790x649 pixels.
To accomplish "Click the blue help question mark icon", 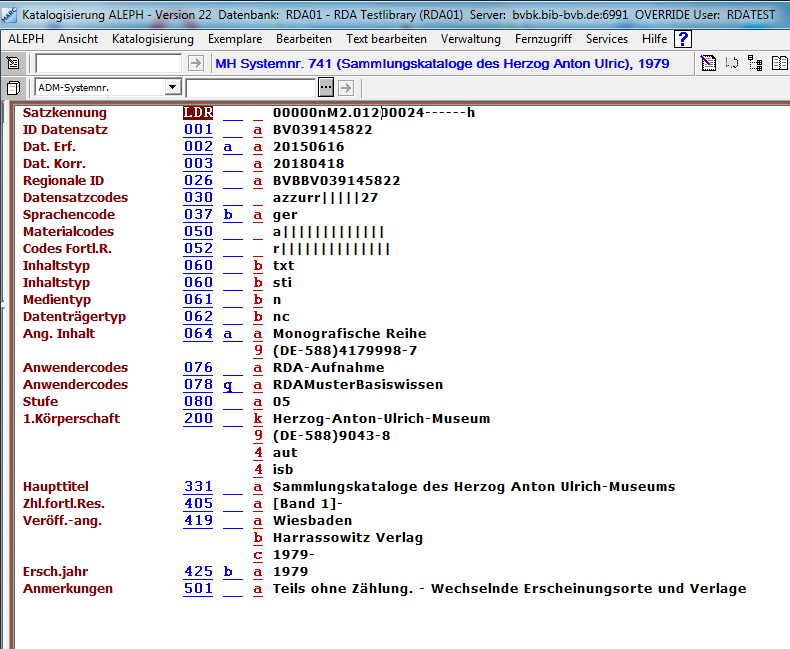I will point(684,39).
